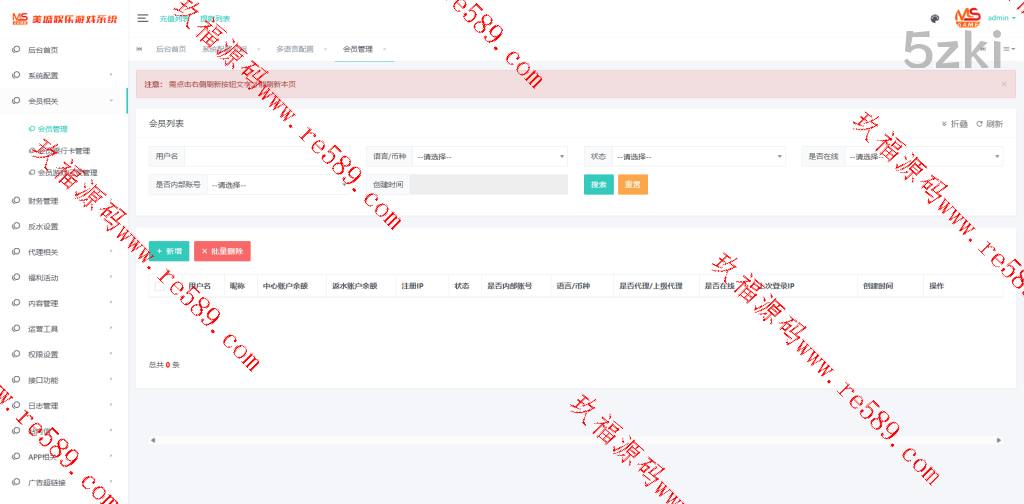Screen dimensions: 1024x504
Task: Click the tab bar scroll-left icon
Action: coord(138,49)
